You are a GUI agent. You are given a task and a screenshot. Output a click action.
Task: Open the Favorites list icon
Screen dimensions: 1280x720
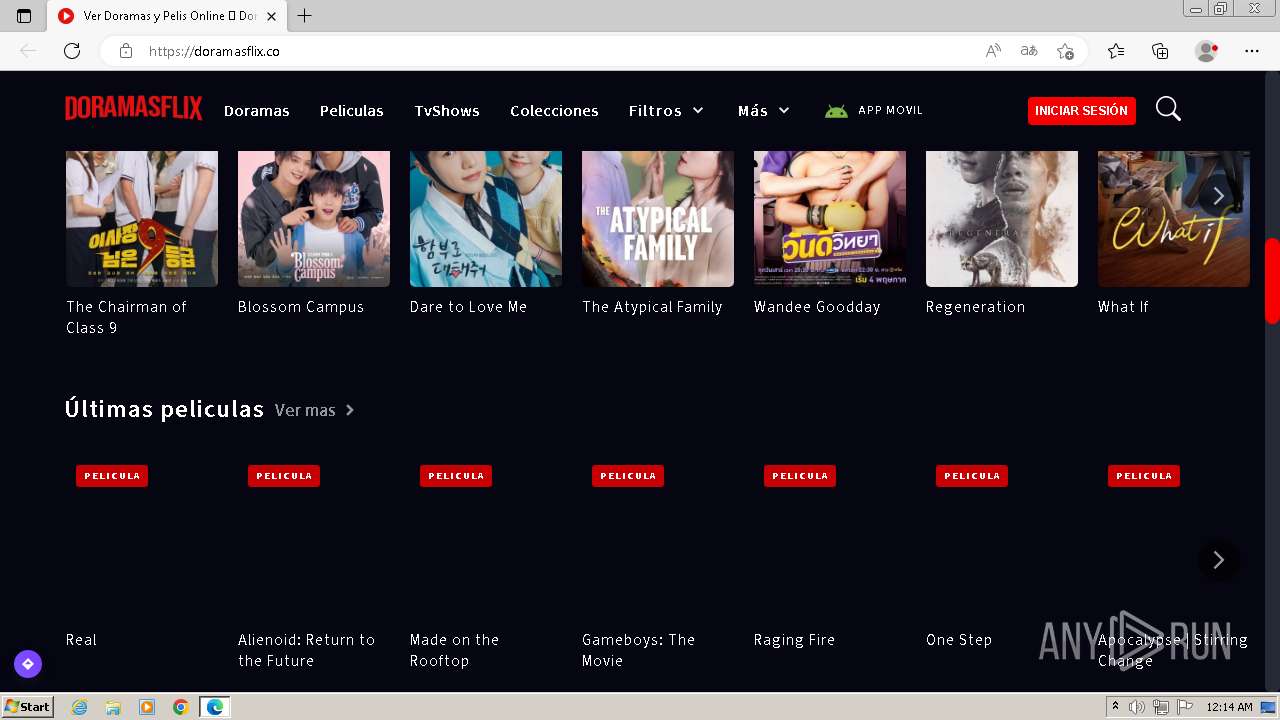point(1116,51)
